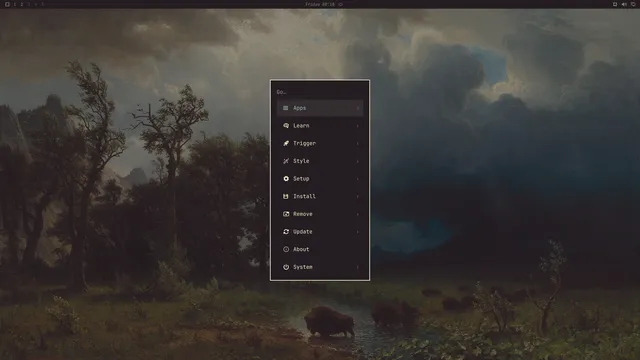The image size is (640, 360).
Task: Click the Learn icon in the menu
Action: pos(286,126)
